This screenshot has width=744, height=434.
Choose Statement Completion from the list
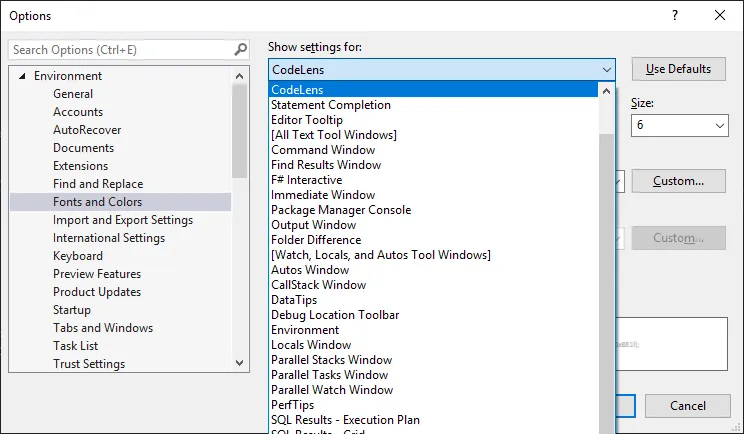[x=433, y=105]
